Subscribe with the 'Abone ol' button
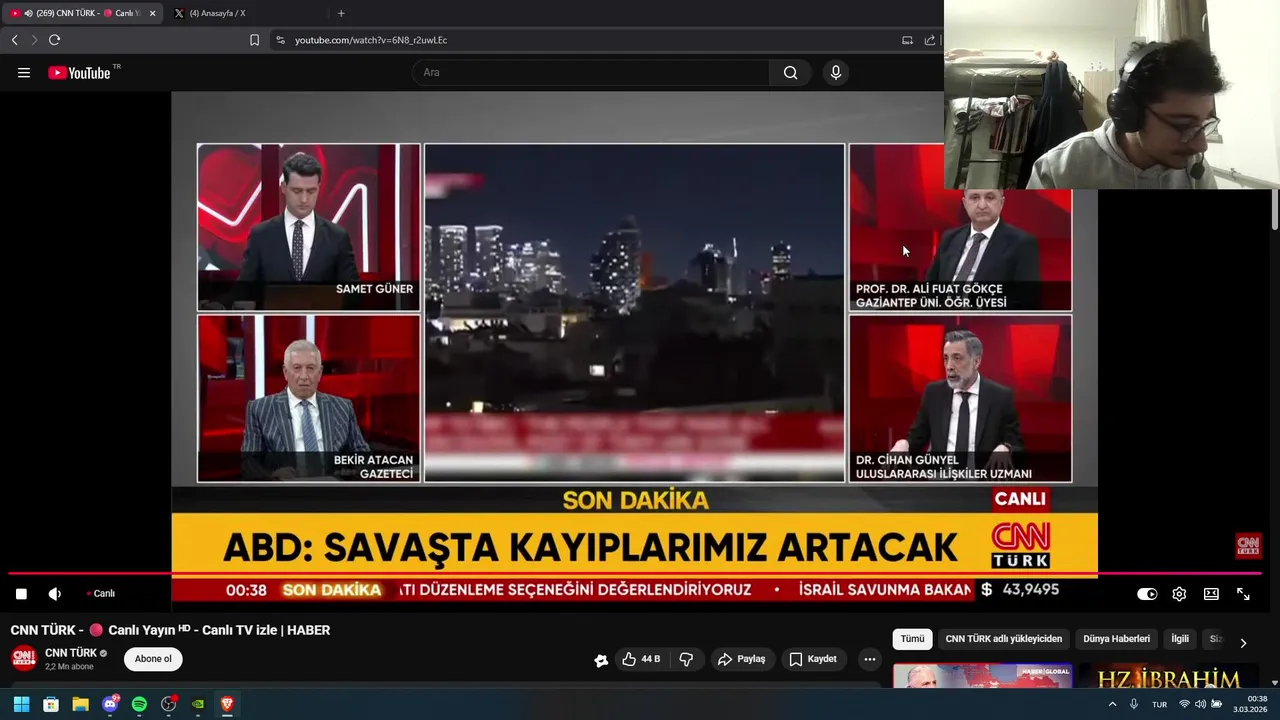This screenshot has width=1280, height=720. click(x=153, y=659)
